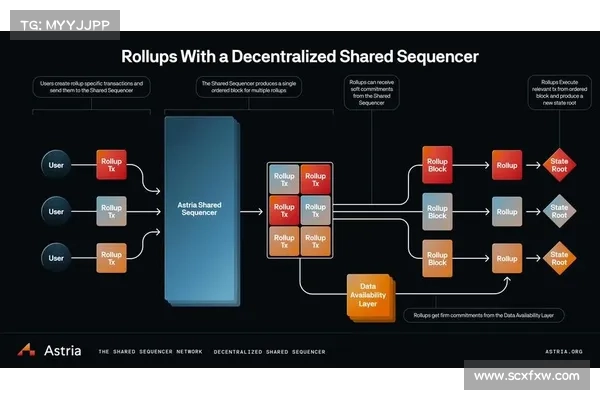
Task: Click the Astria logo icon in footer
Action: click(26, 350)
